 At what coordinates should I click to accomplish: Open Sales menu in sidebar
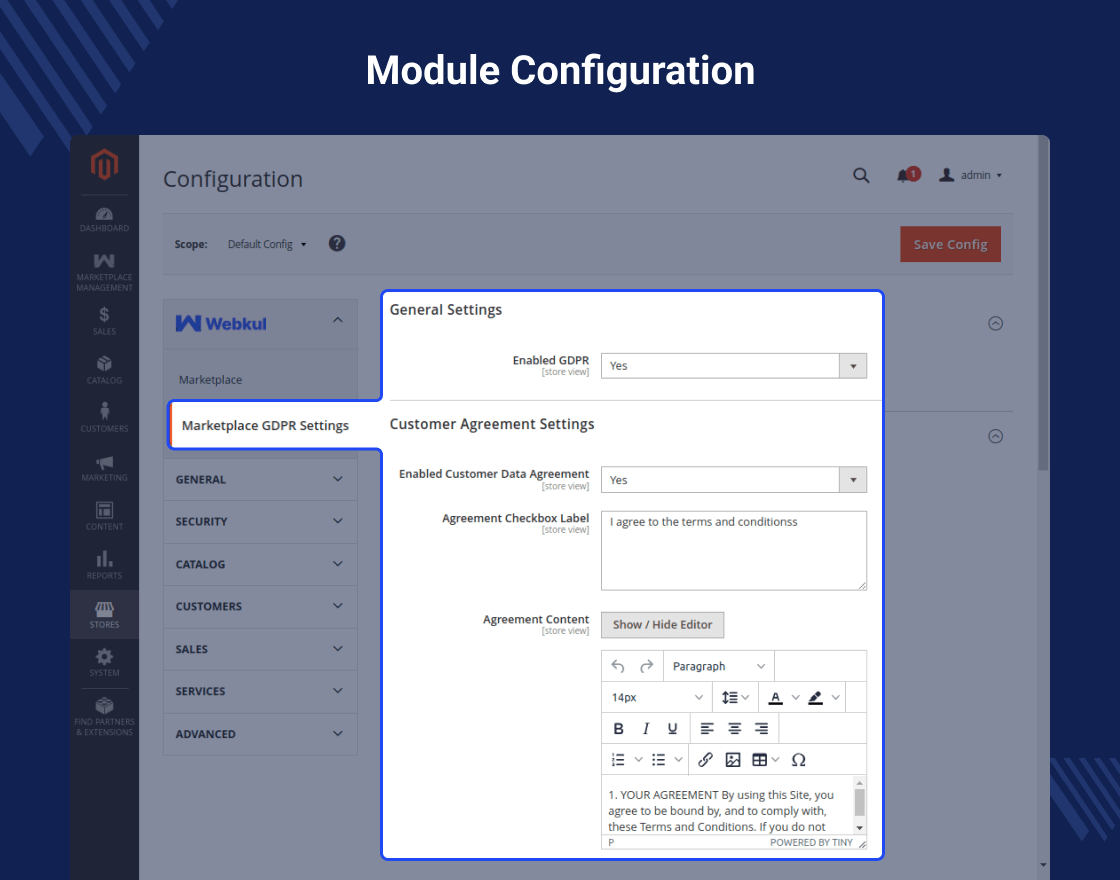pos(104,321)
